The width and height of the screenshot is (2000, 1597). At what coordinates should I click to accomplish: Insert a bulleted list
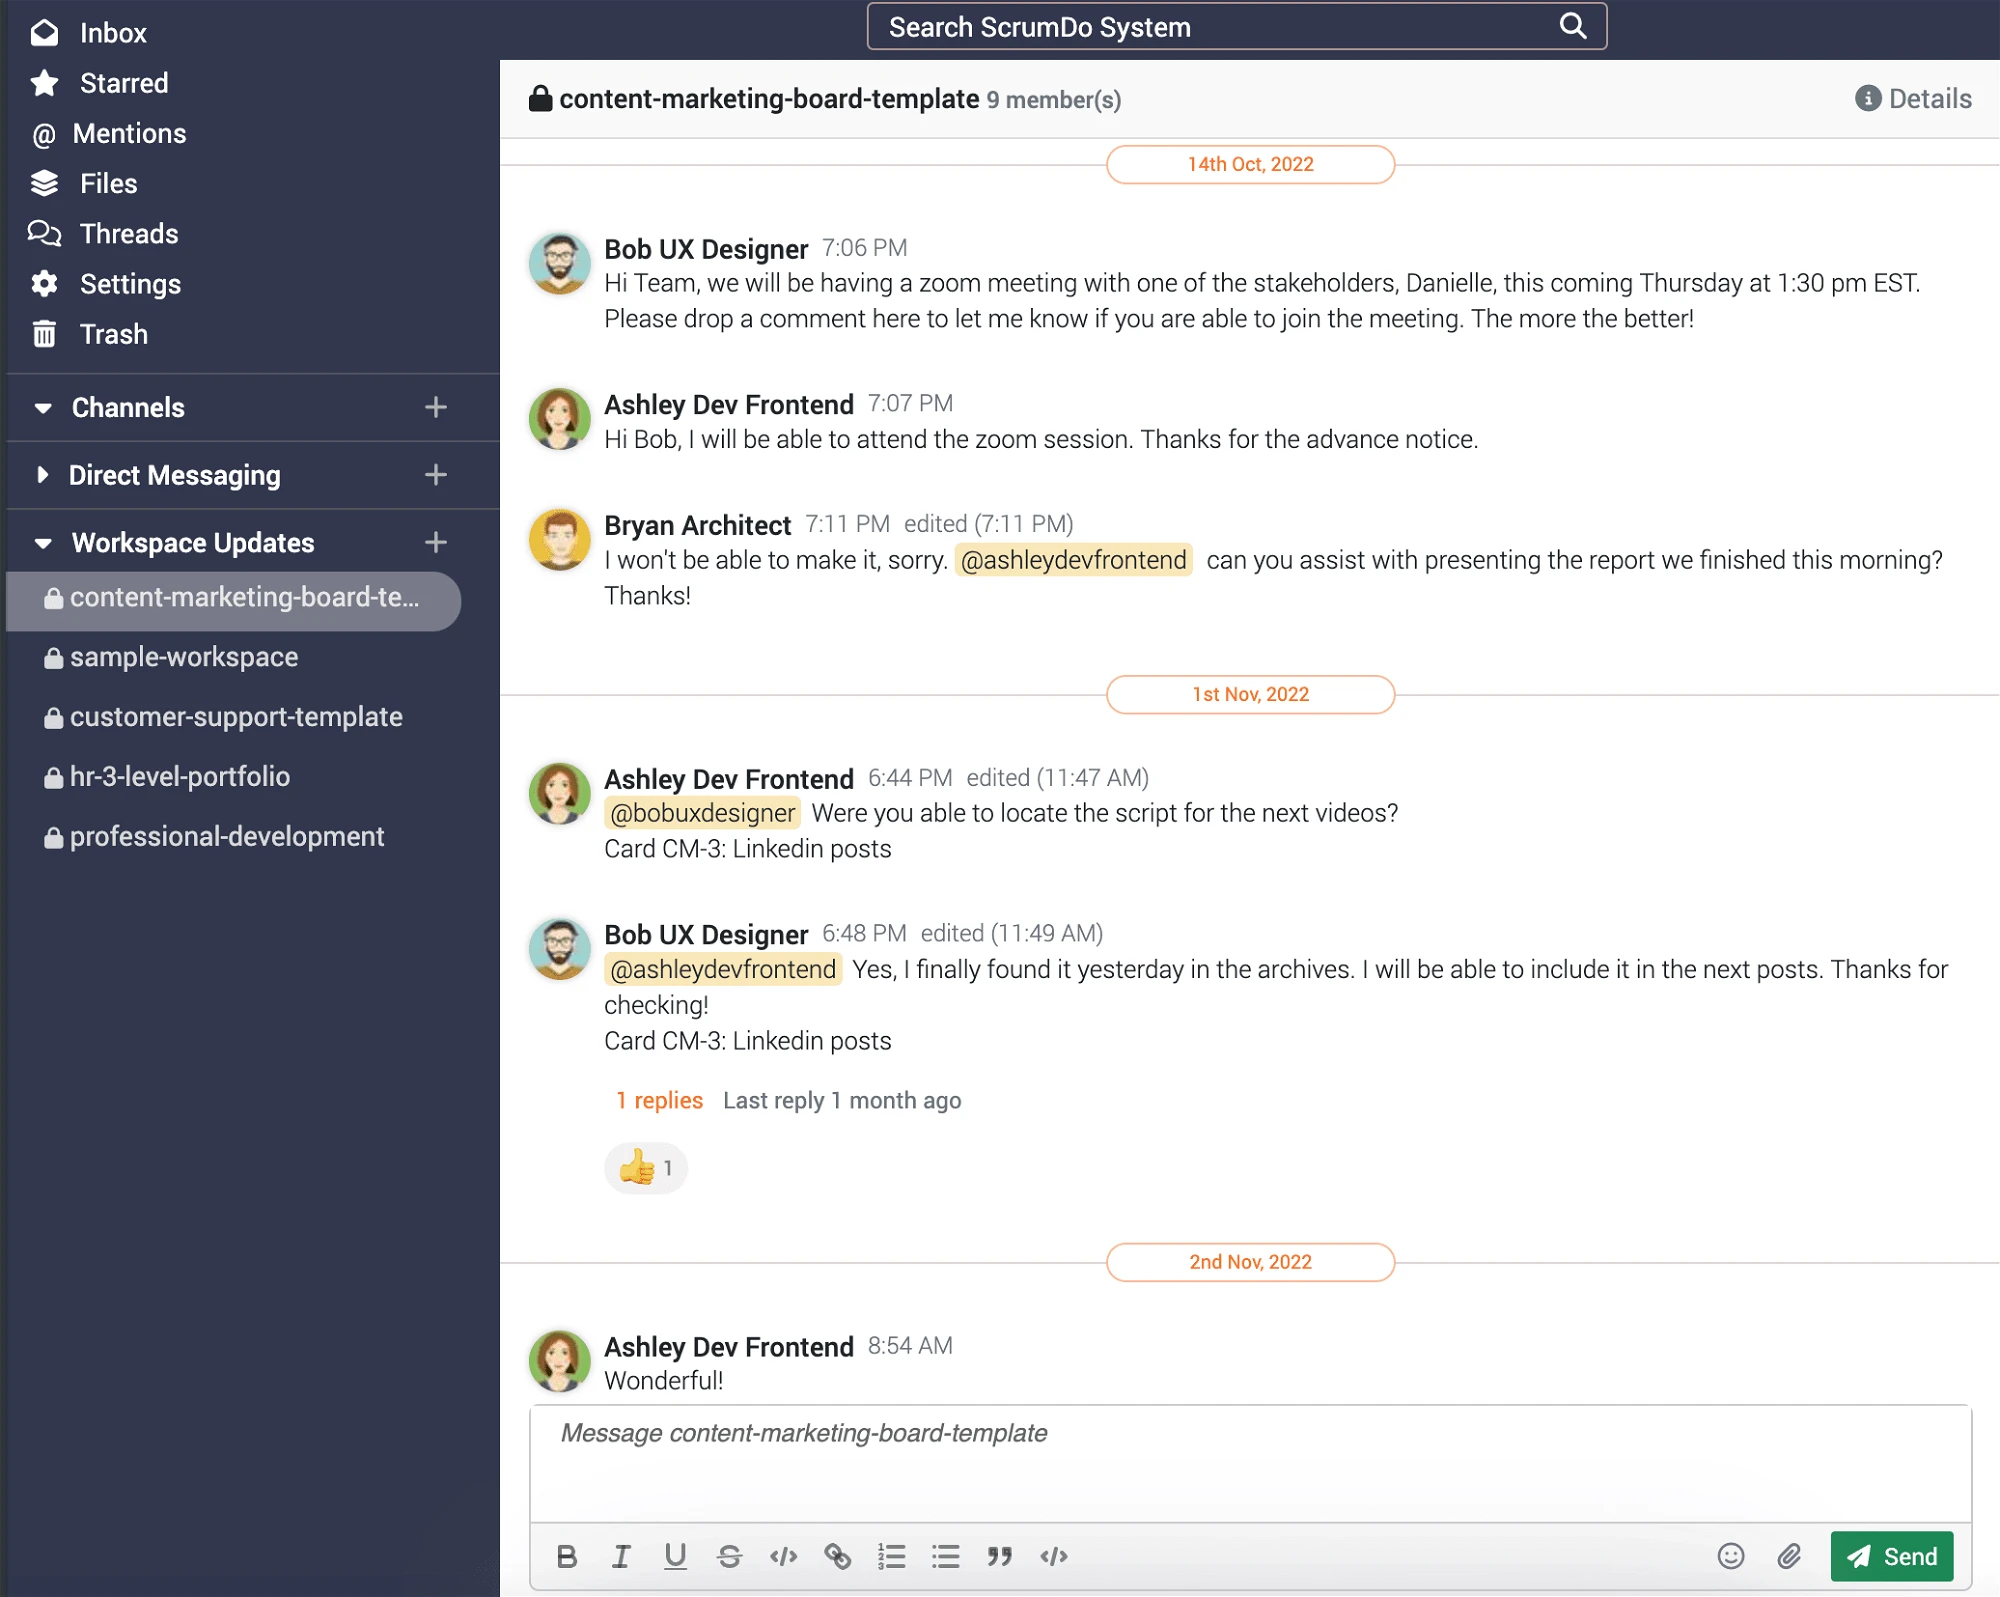pos(945,1556)
